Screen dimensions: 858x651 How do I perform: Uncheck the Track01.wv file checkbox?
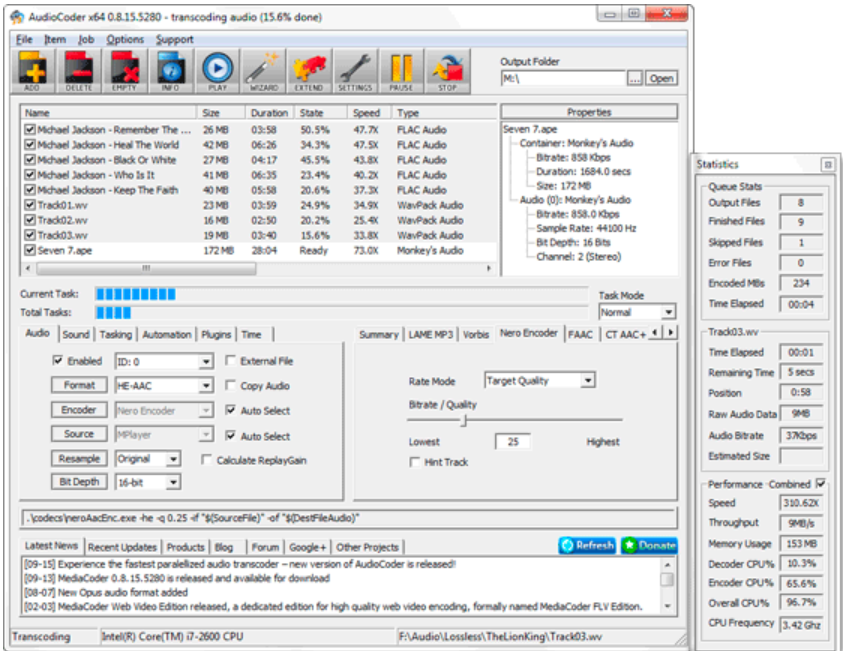(x=30, y=205)
